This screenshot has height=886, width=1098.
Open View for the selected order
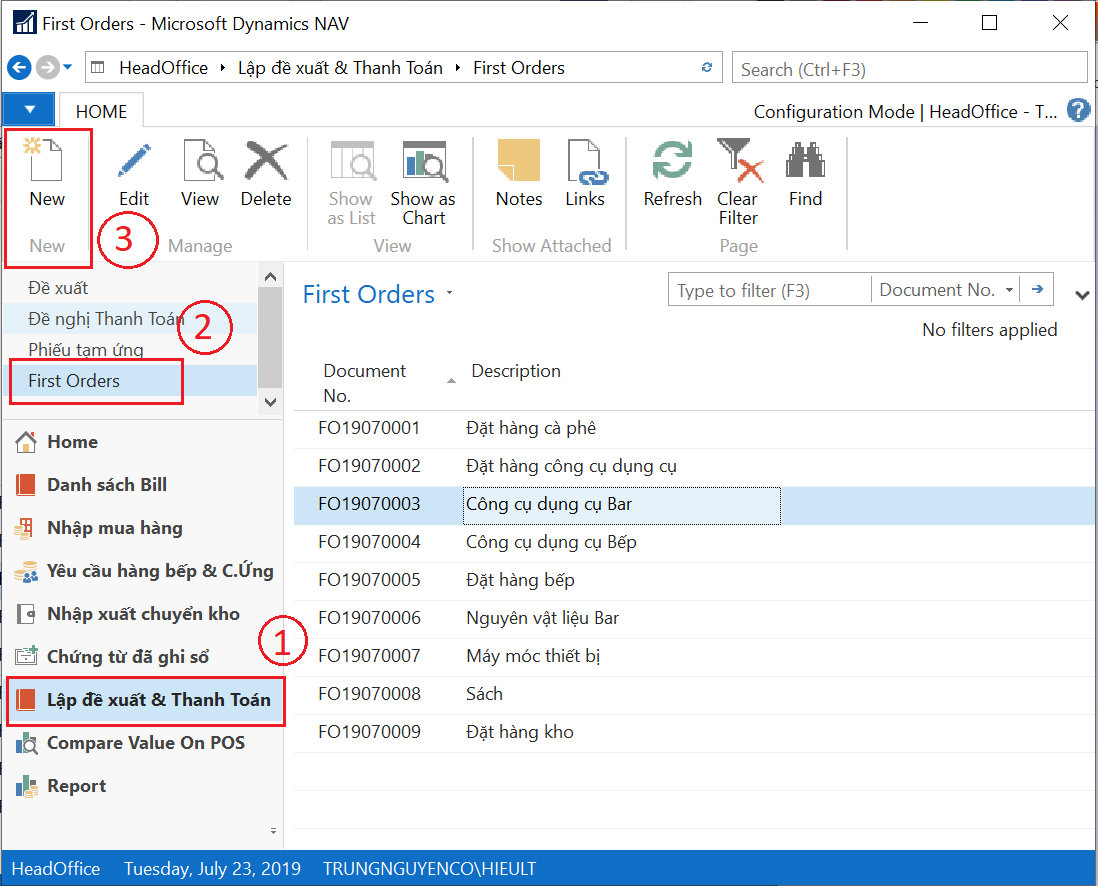click(200, 174)
